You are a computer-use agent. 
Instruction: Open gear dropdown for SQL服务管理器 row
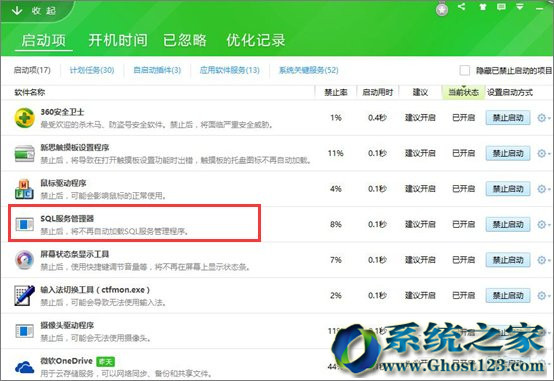543,224
